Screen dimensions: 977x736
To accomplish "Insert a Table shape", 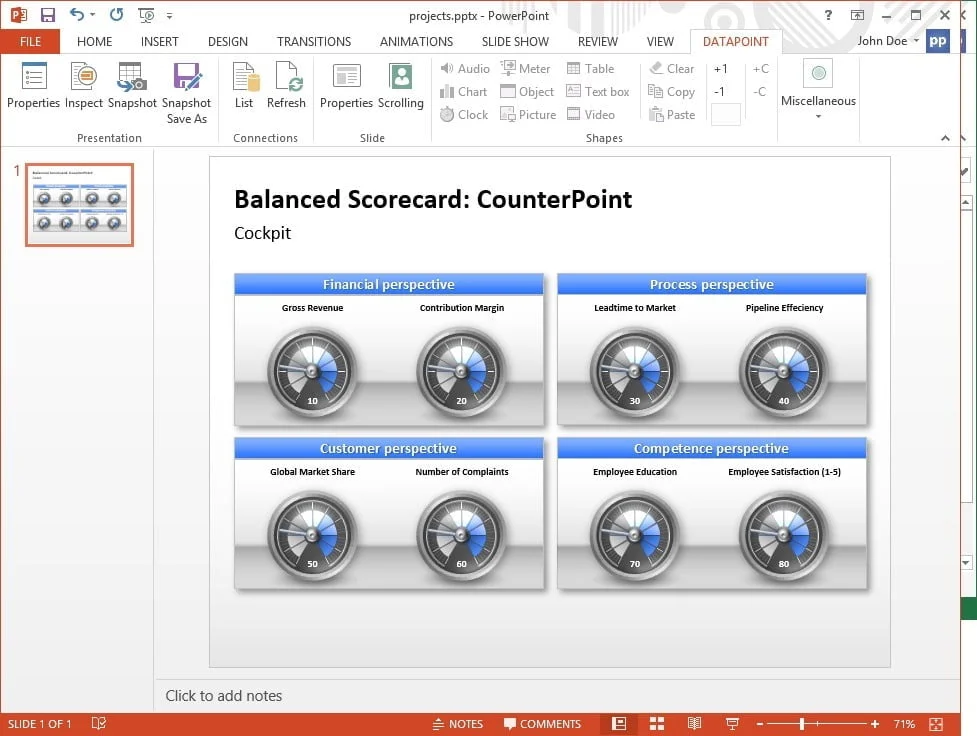I will pos(591,69).
